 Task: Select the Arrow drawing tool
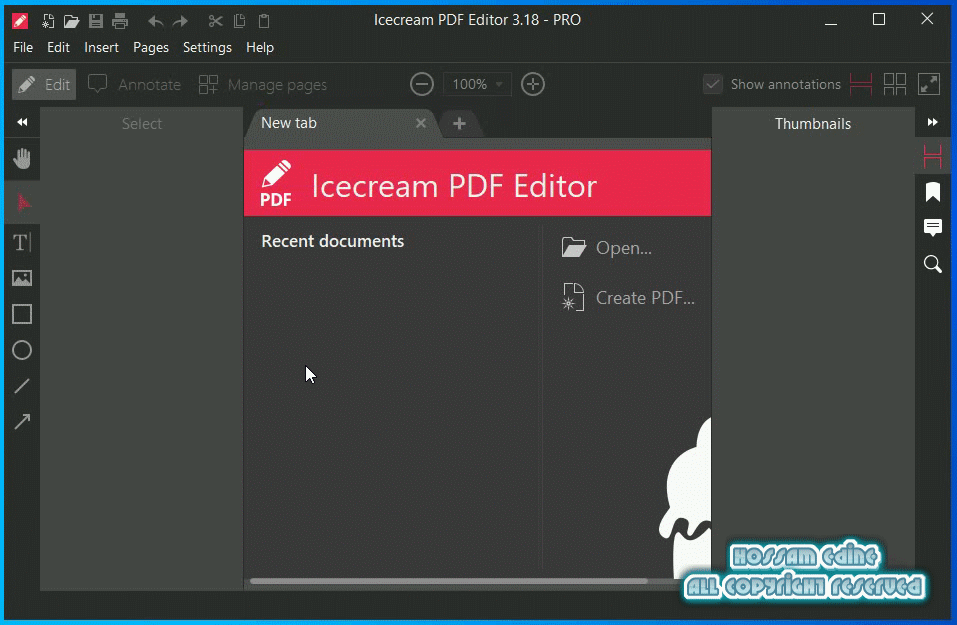22,421
